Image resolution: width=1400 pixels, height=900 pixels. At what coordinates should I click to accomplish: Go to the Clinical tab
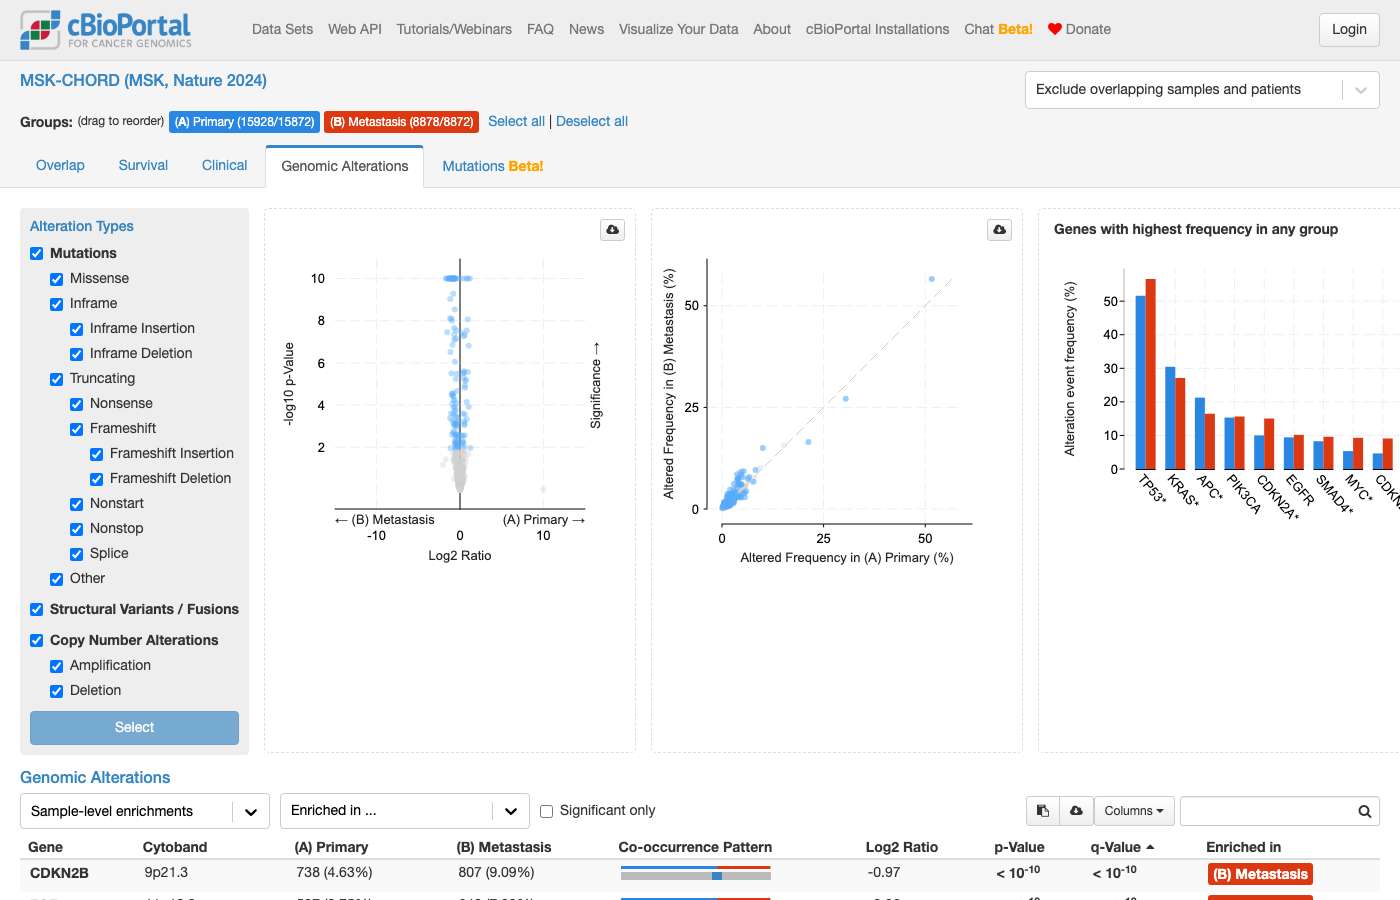coord(224,166)
